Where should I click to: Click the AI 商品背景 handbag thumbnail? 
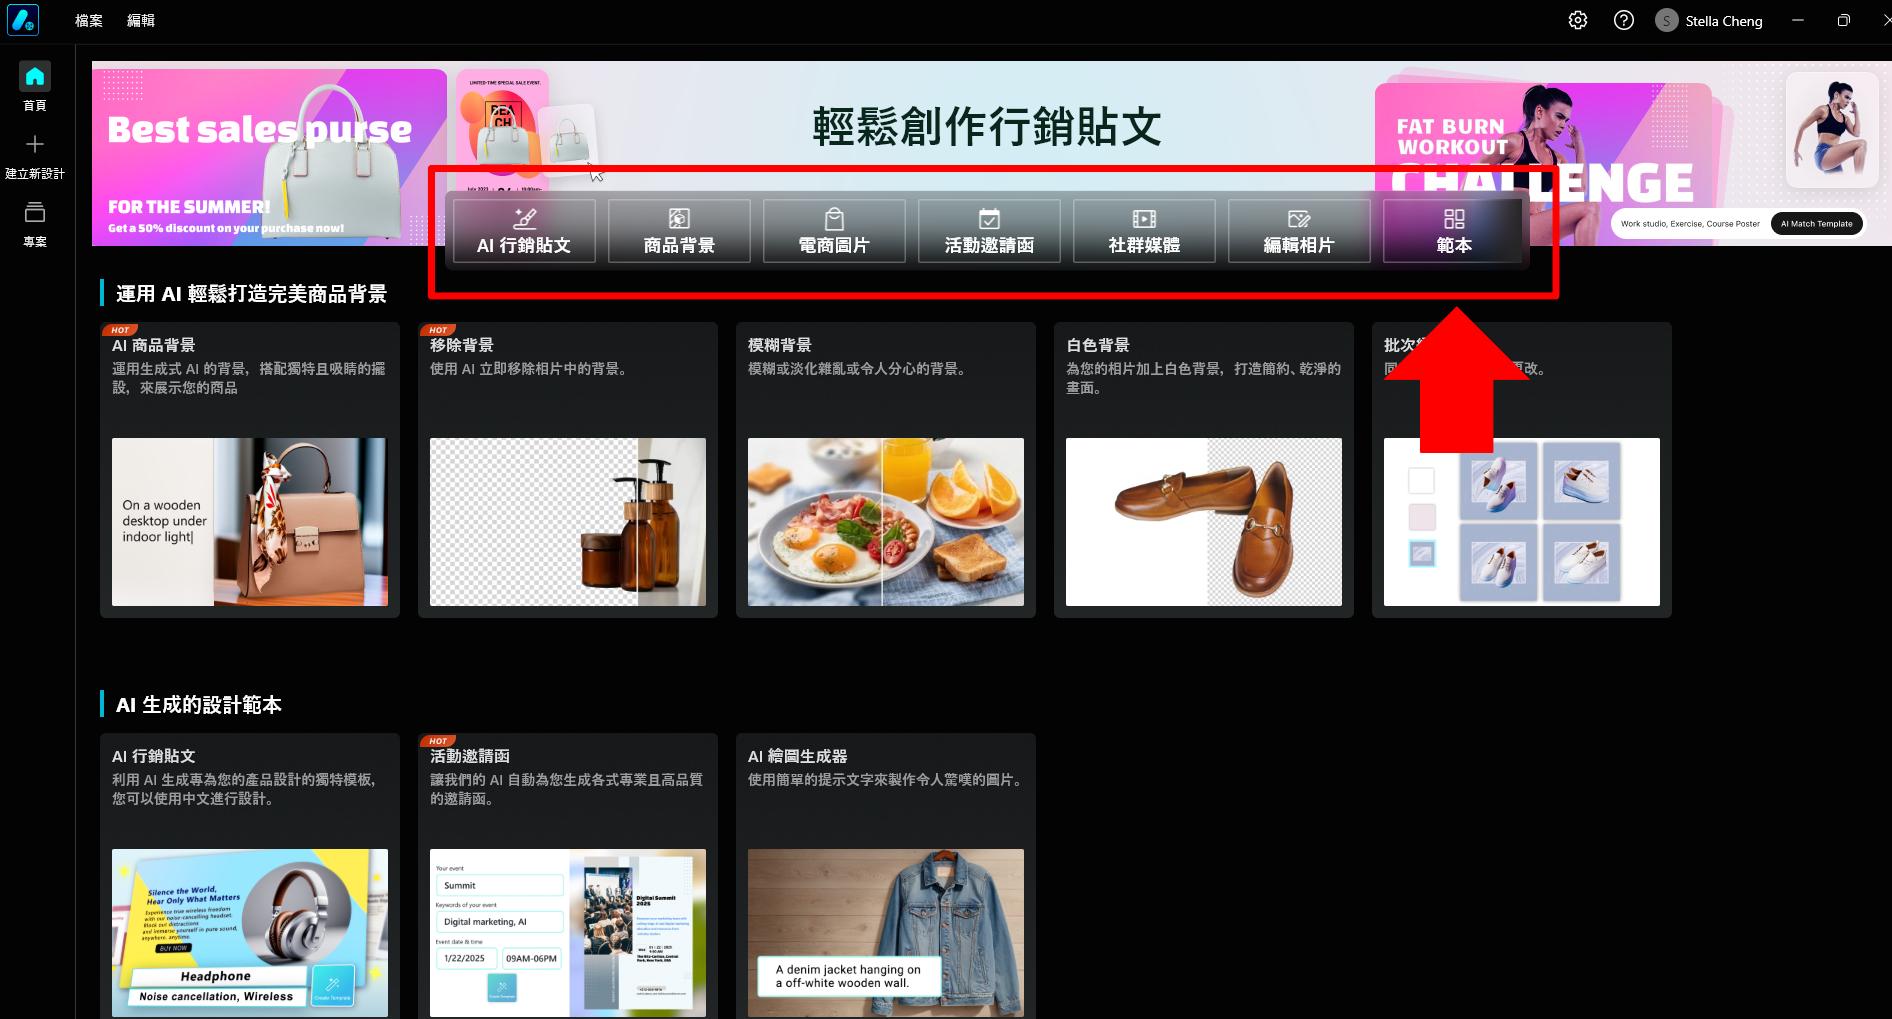pyautogui.click(x=249, y=521)
